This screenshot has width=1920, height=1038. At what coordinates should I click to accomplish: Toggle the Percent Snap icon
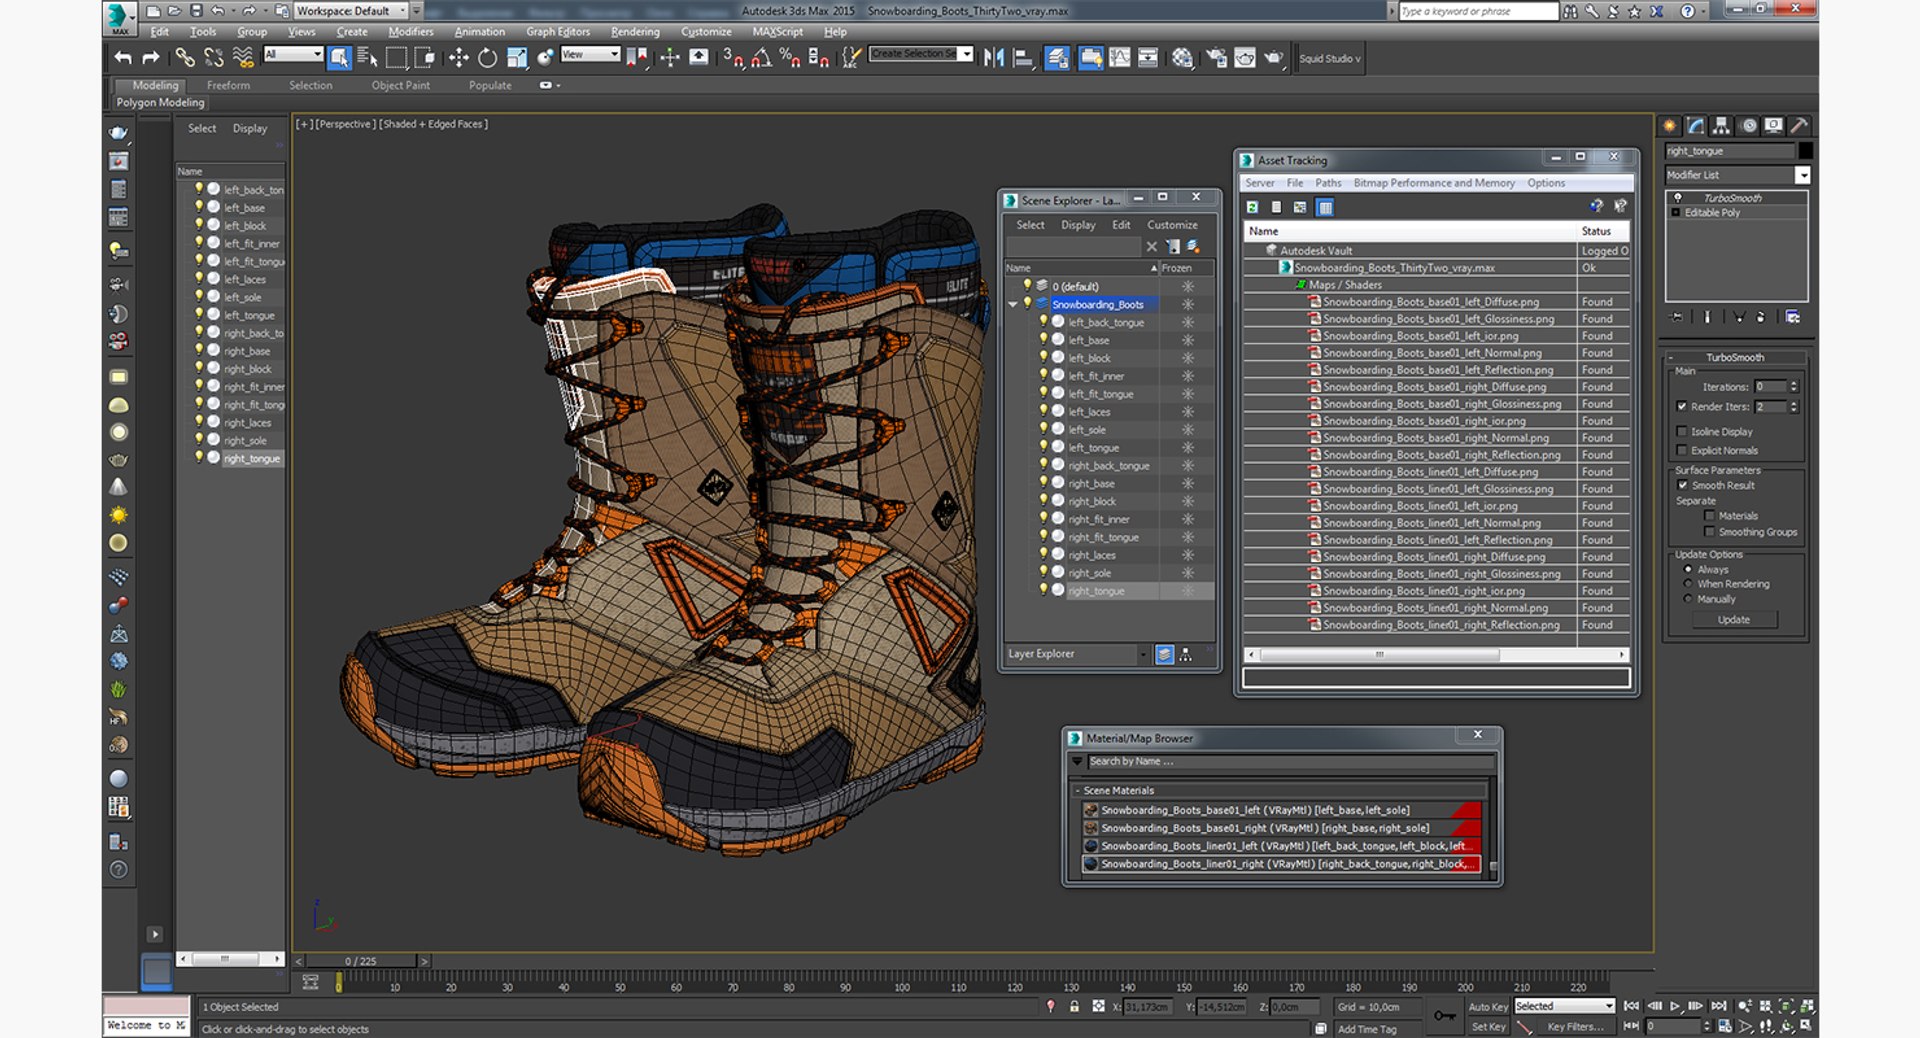click(x=789, y=58)
